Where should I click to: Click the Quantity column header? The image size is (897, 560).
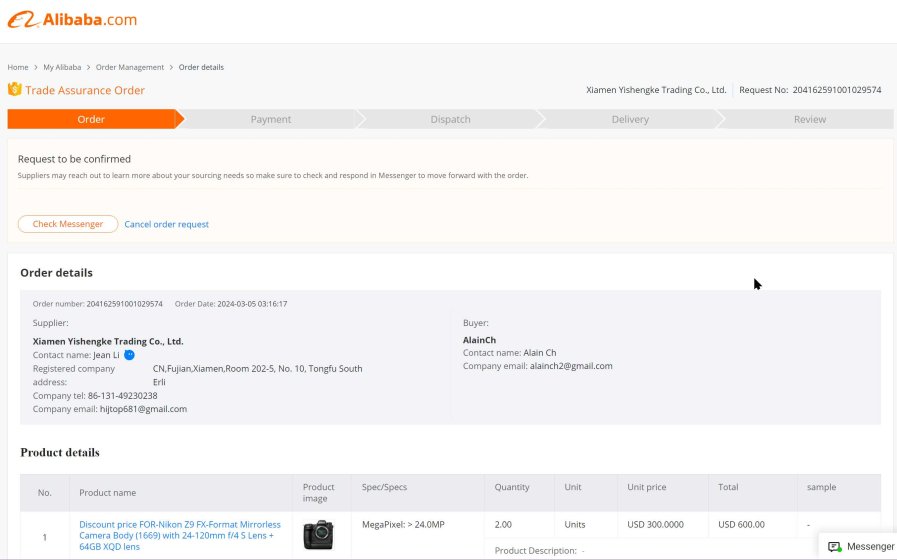pos(512,487)
